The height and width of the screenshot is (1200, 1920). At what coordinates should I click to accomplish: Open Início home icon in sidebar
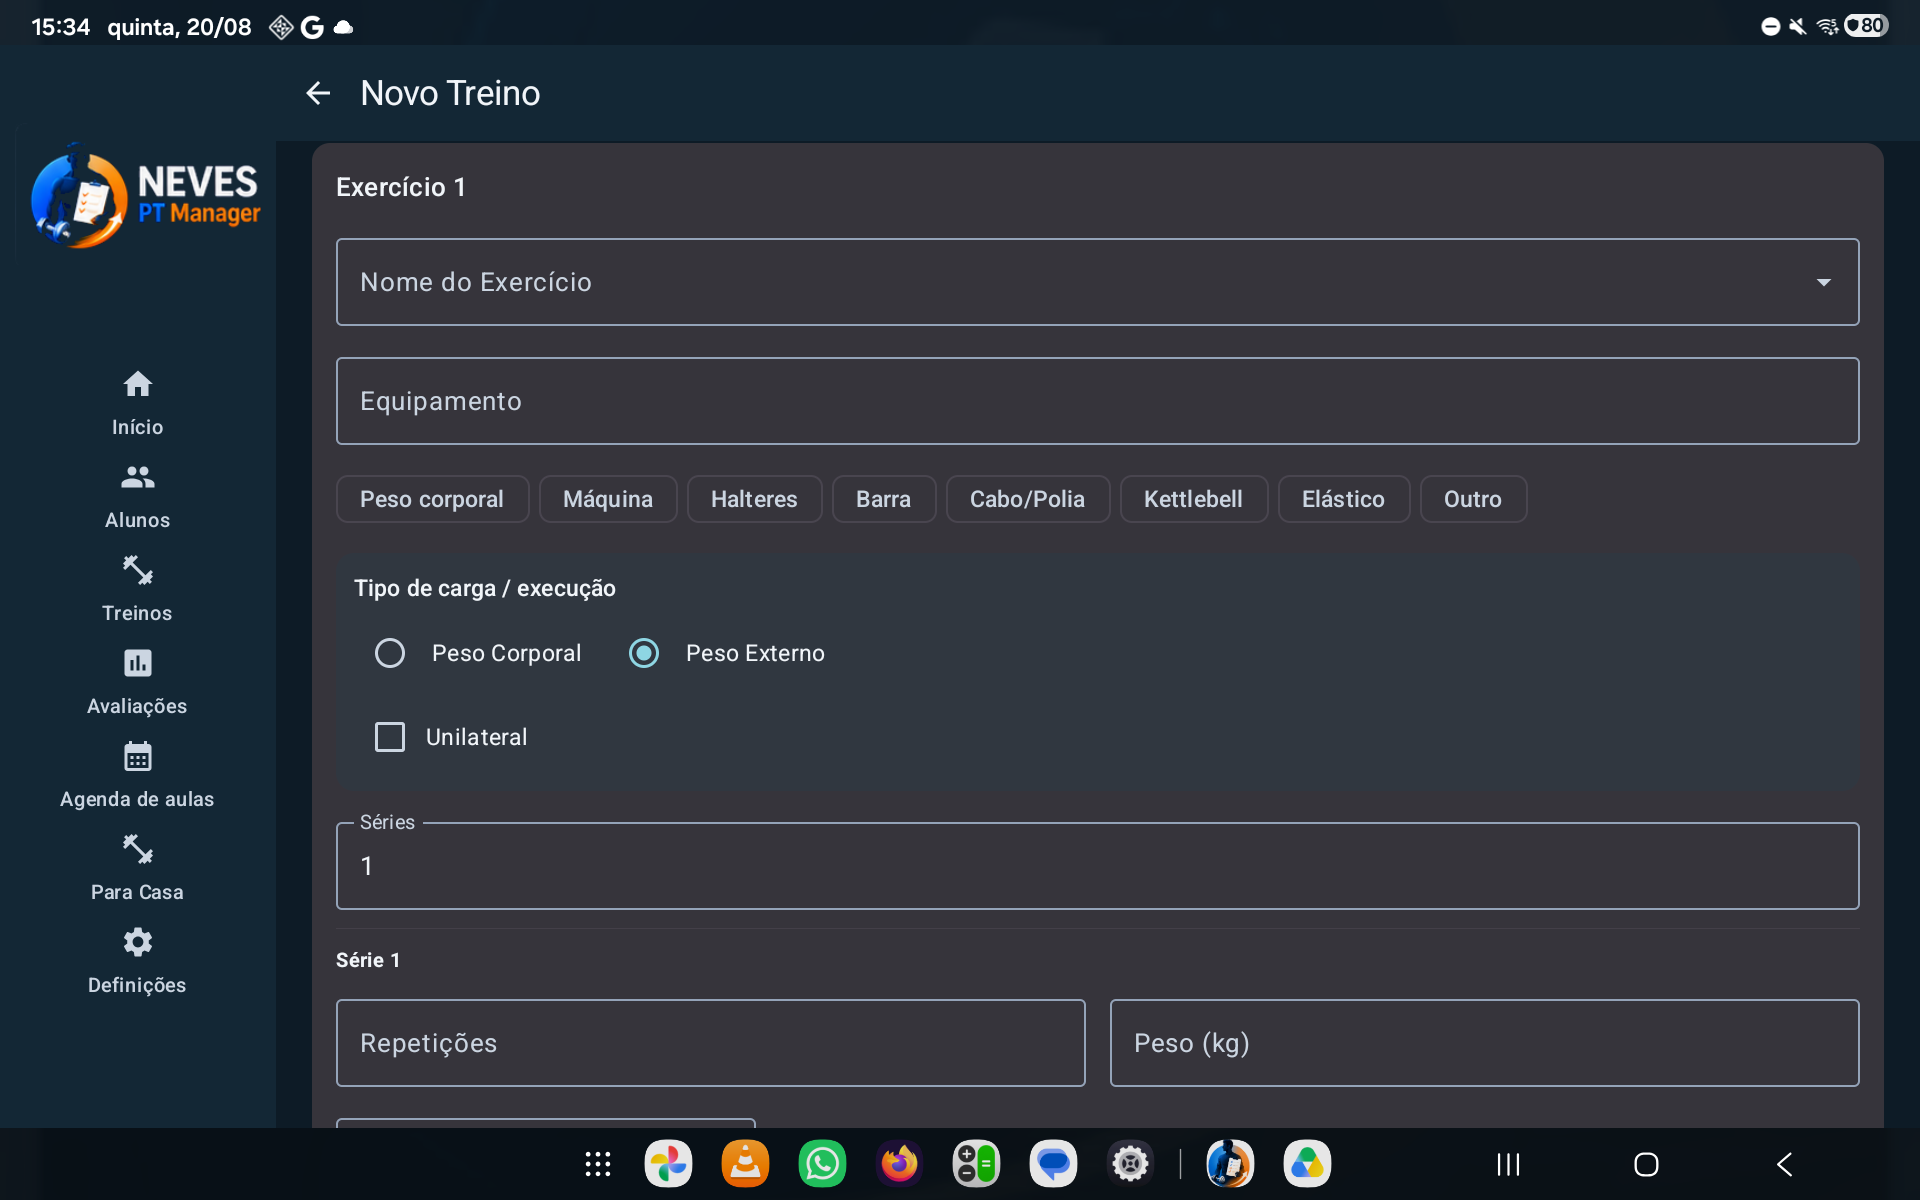(137, 384)
